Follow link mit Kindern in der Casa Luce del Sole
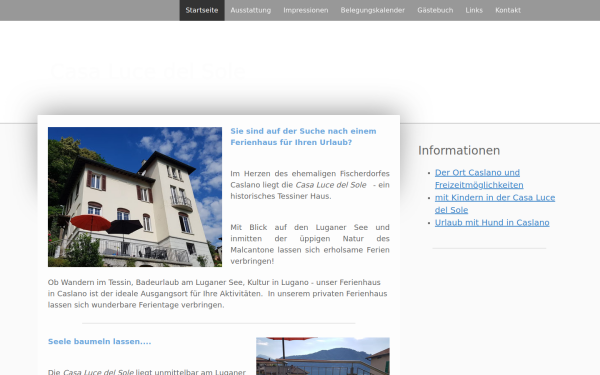This screenshot has width=600, height=375. tap(495, 204)
